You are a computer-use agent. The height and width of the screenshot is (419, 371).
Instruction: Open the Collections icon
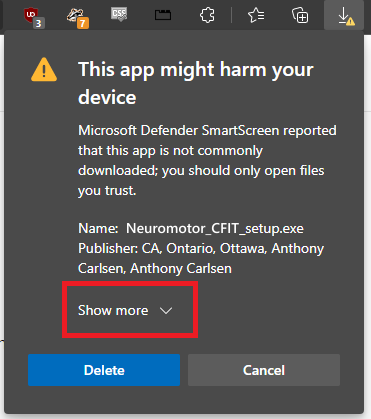[300, 15]
